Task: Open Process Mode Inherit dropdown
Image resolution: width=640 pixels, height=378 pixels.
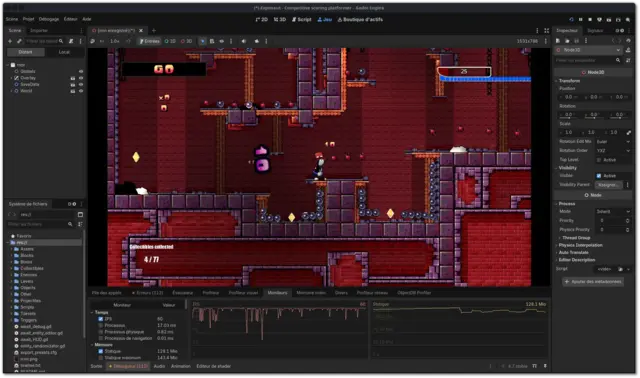Action: point(613,211)
